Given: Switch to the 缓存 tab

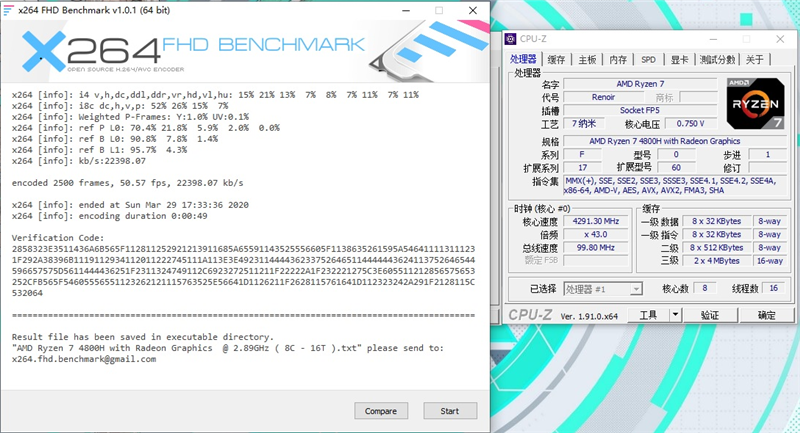Looking at the screenshot, I should [556, 60].
